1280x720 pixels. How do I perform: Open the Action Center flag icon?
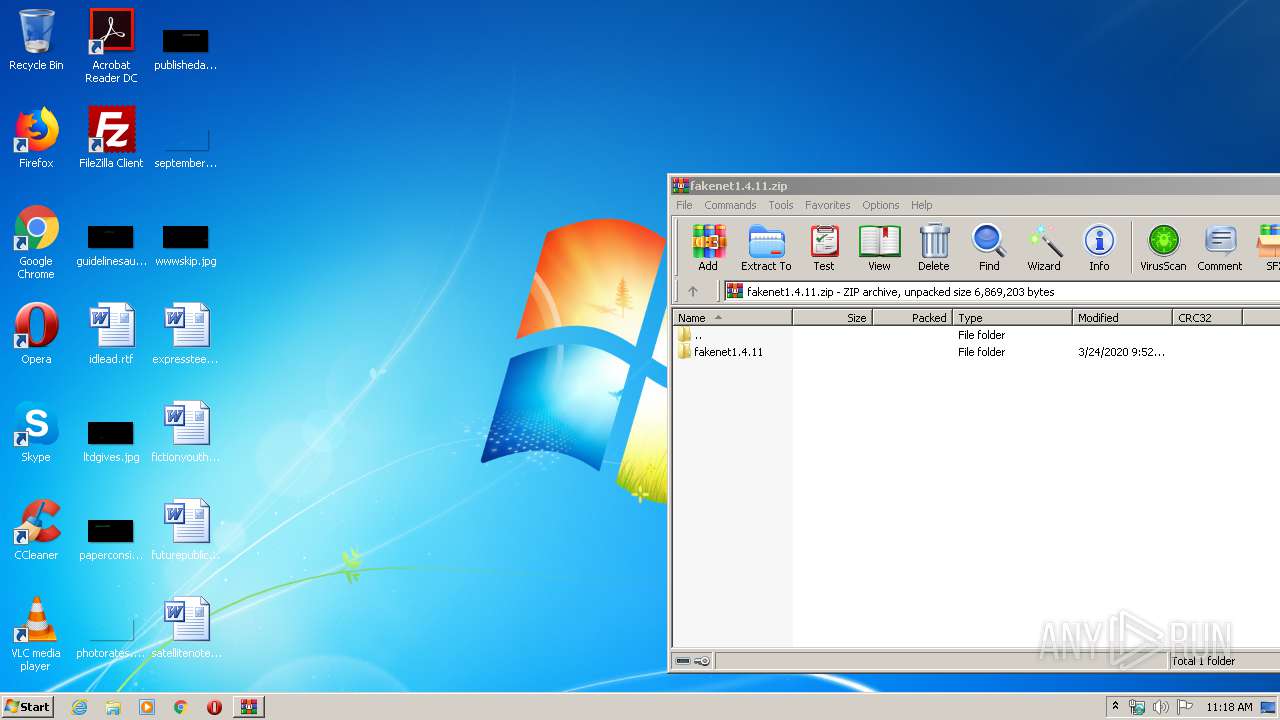[x=1185, y=707]
